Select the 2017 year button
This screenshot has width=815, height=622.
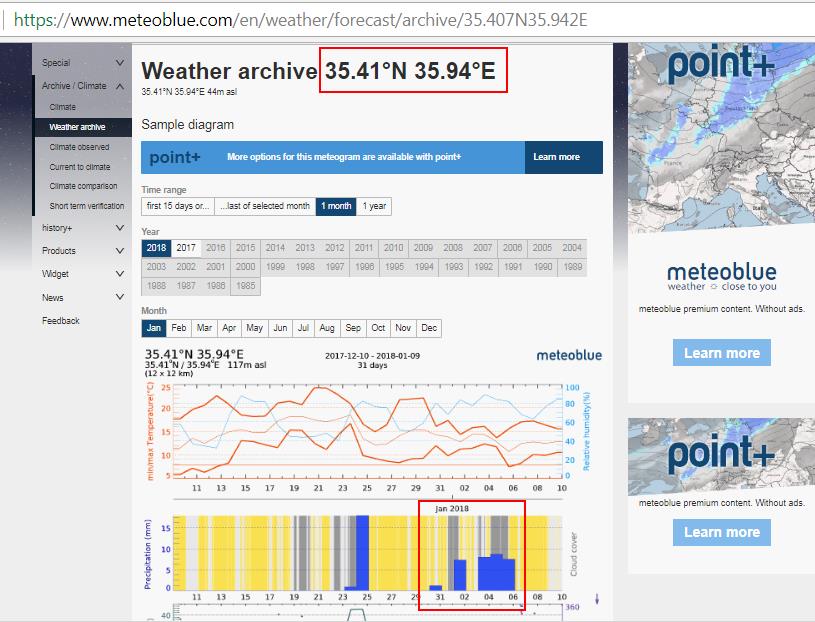(186, 248)
